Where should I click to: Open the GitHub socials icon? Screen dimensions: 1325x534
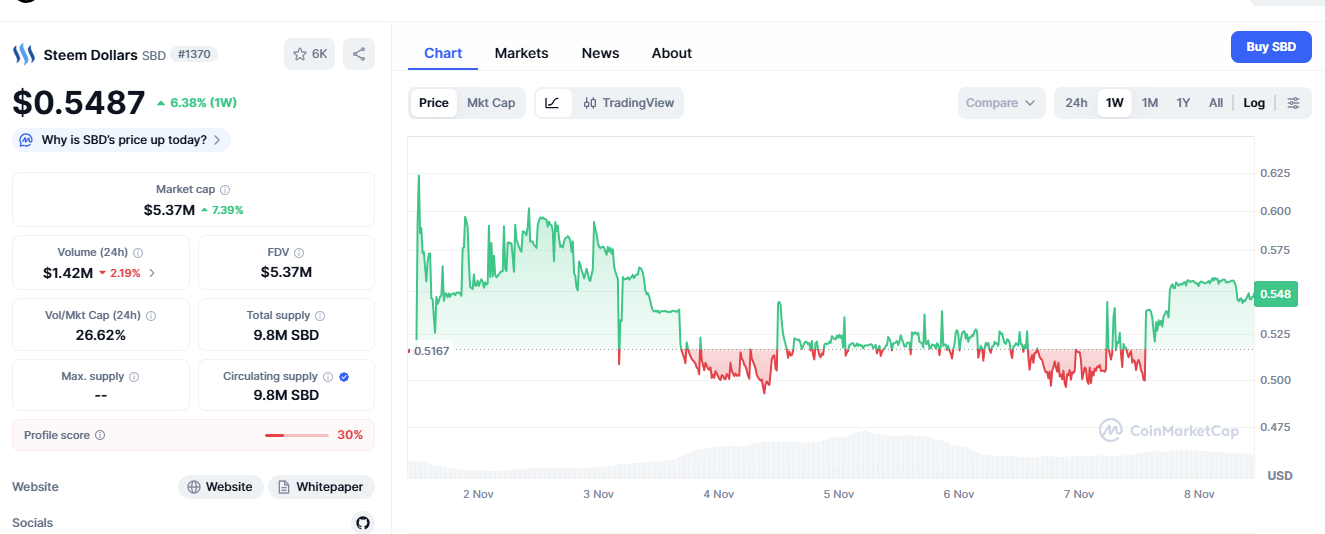[363, 523]
